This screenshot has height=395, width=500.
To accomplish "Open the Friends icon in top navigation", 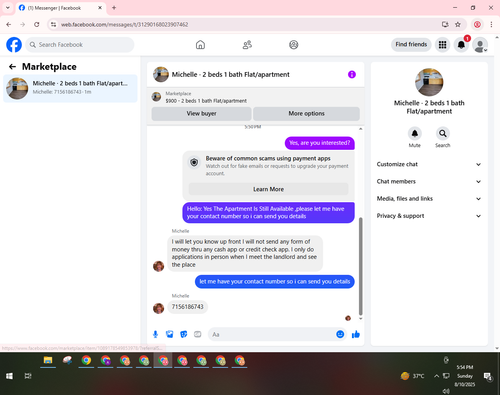I will point(247,45).
